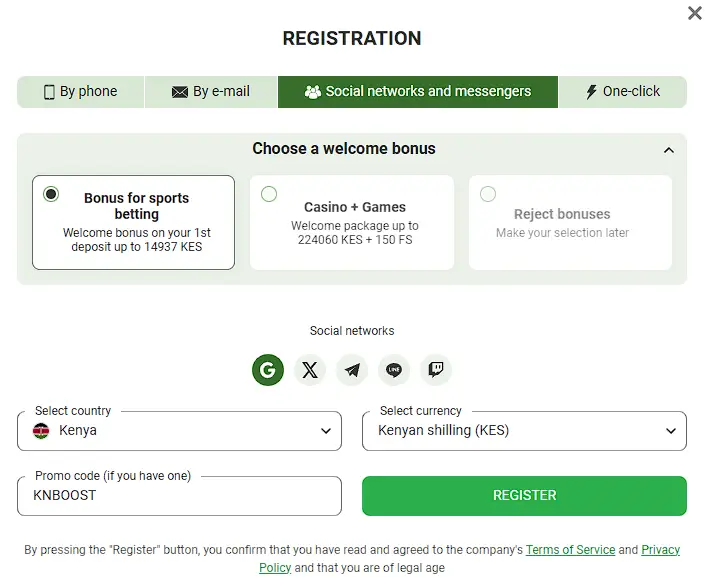
Task: Open the Select currency dropdown
Action: coord(524,431)
